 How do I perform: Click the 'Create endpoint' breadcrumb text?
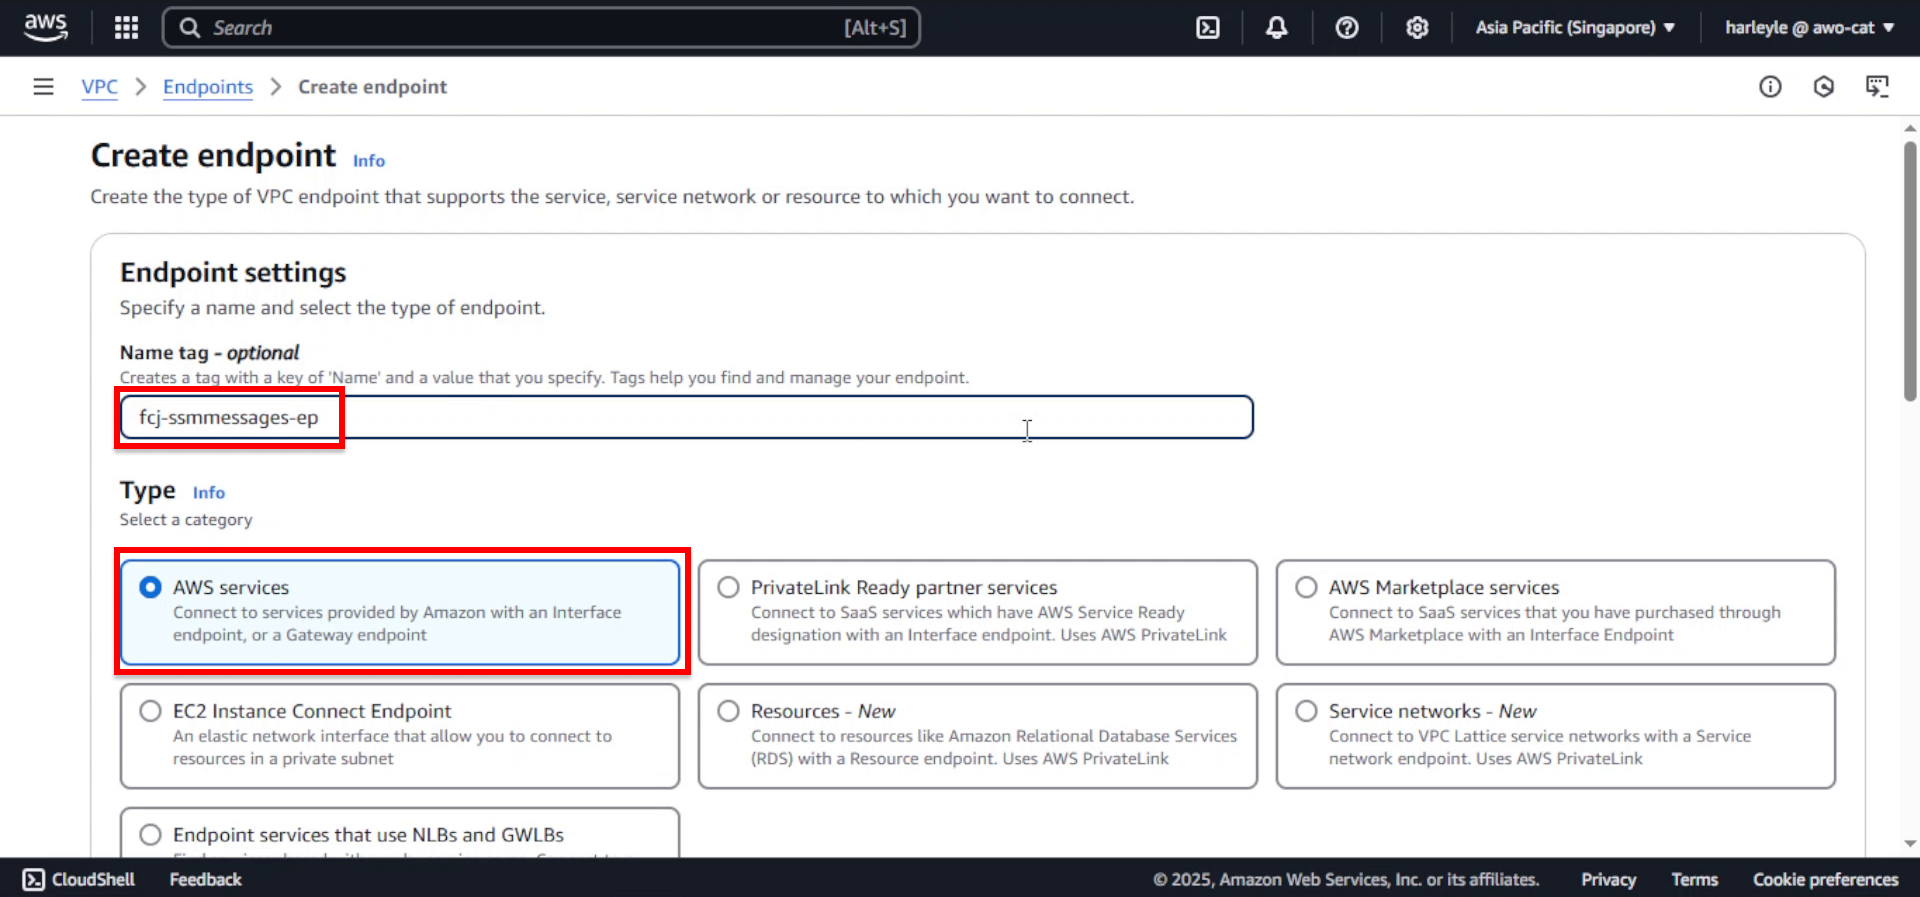click(372, 87)
